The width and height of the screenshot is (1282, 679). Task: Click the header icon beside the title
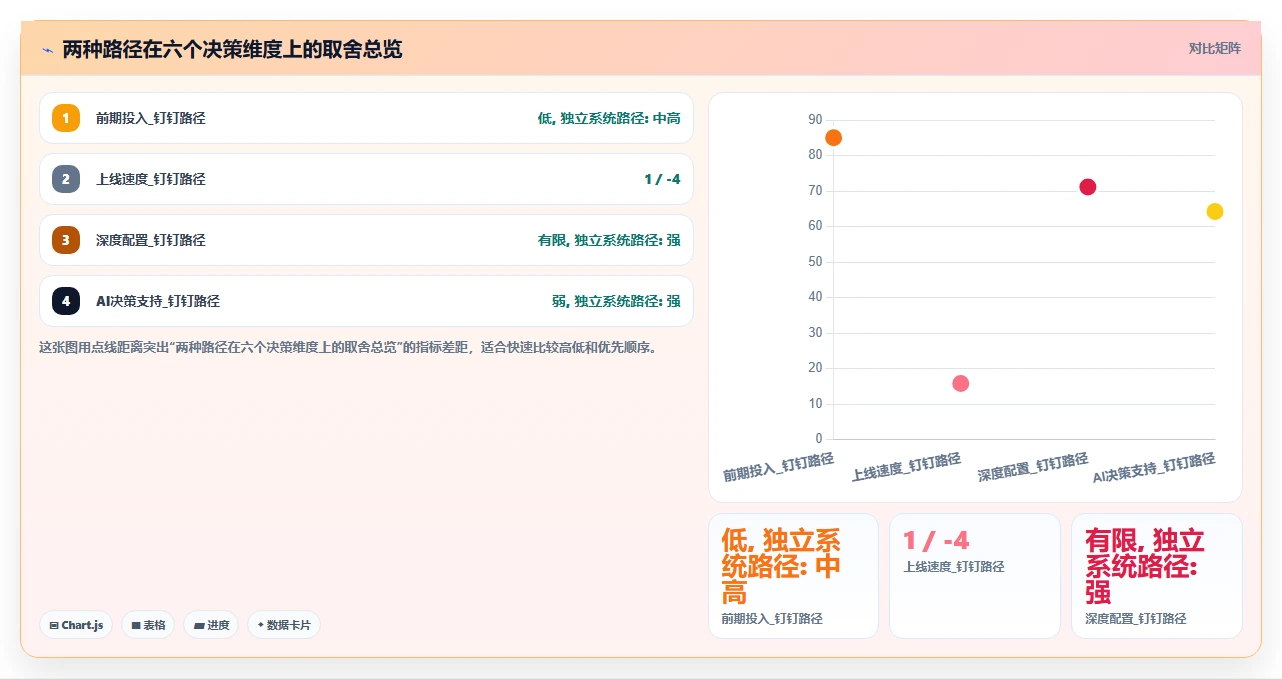[x=47, y=49]
